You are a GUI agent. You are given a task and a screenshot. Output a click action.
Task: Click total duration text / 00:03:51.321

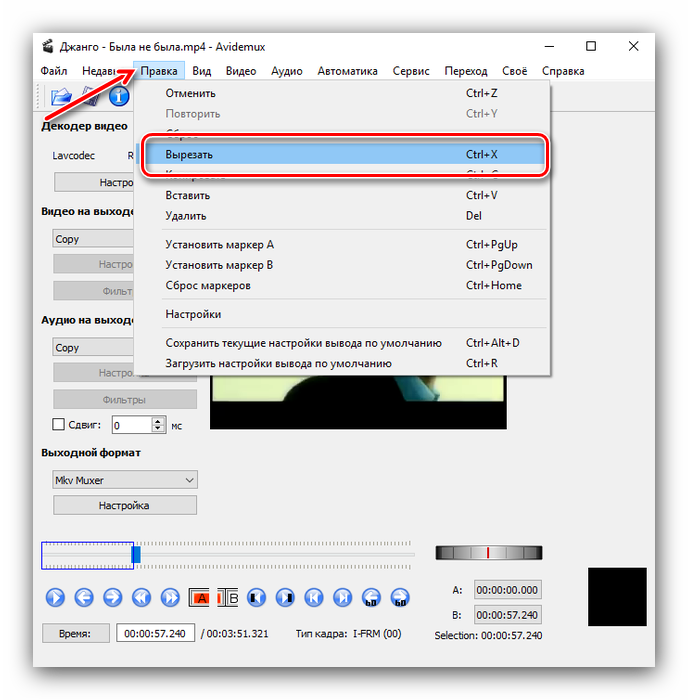tap(235, 634)
